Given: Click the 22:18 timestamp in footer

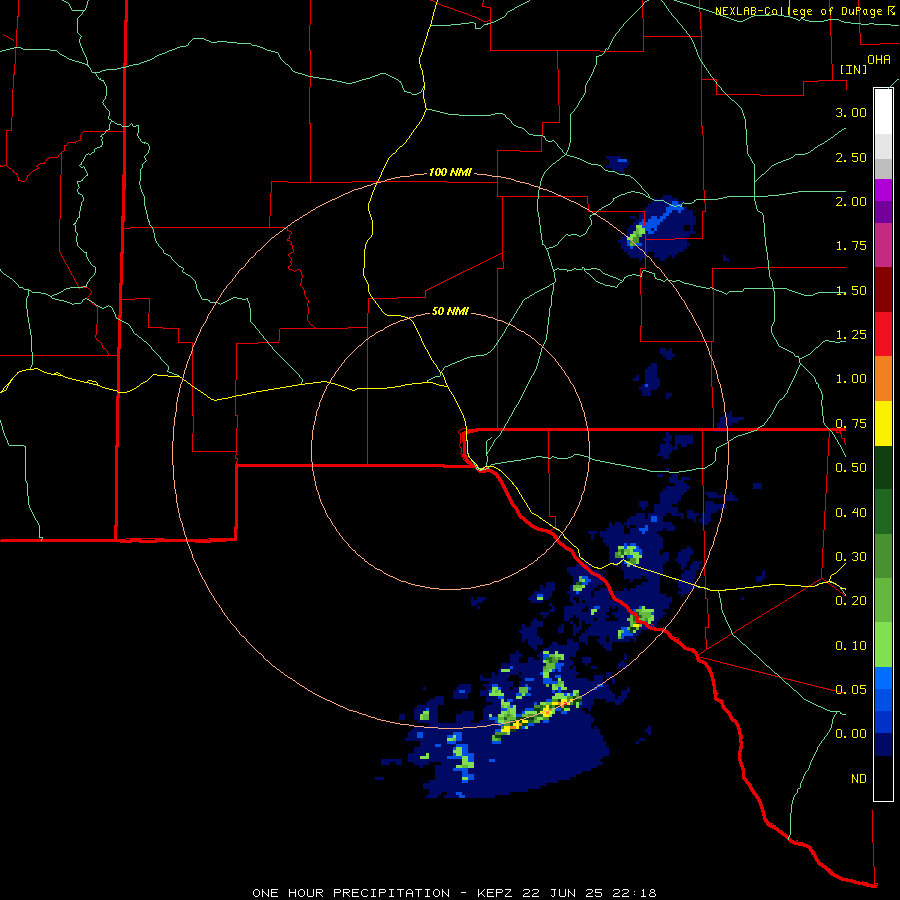Looking at the screenshot, I should 636,893.
